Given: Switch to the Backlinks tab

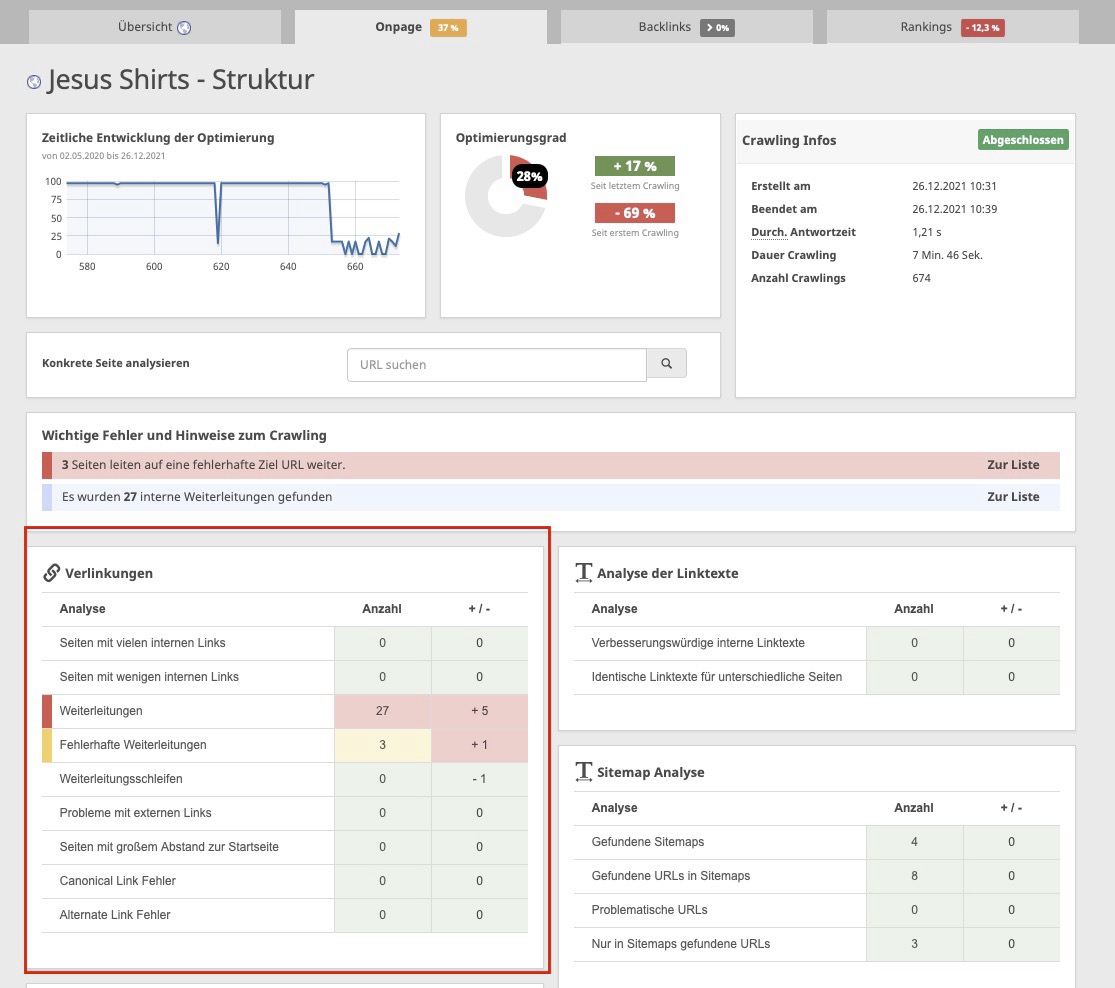Looking at the screenshot, I should coord(687,27).
